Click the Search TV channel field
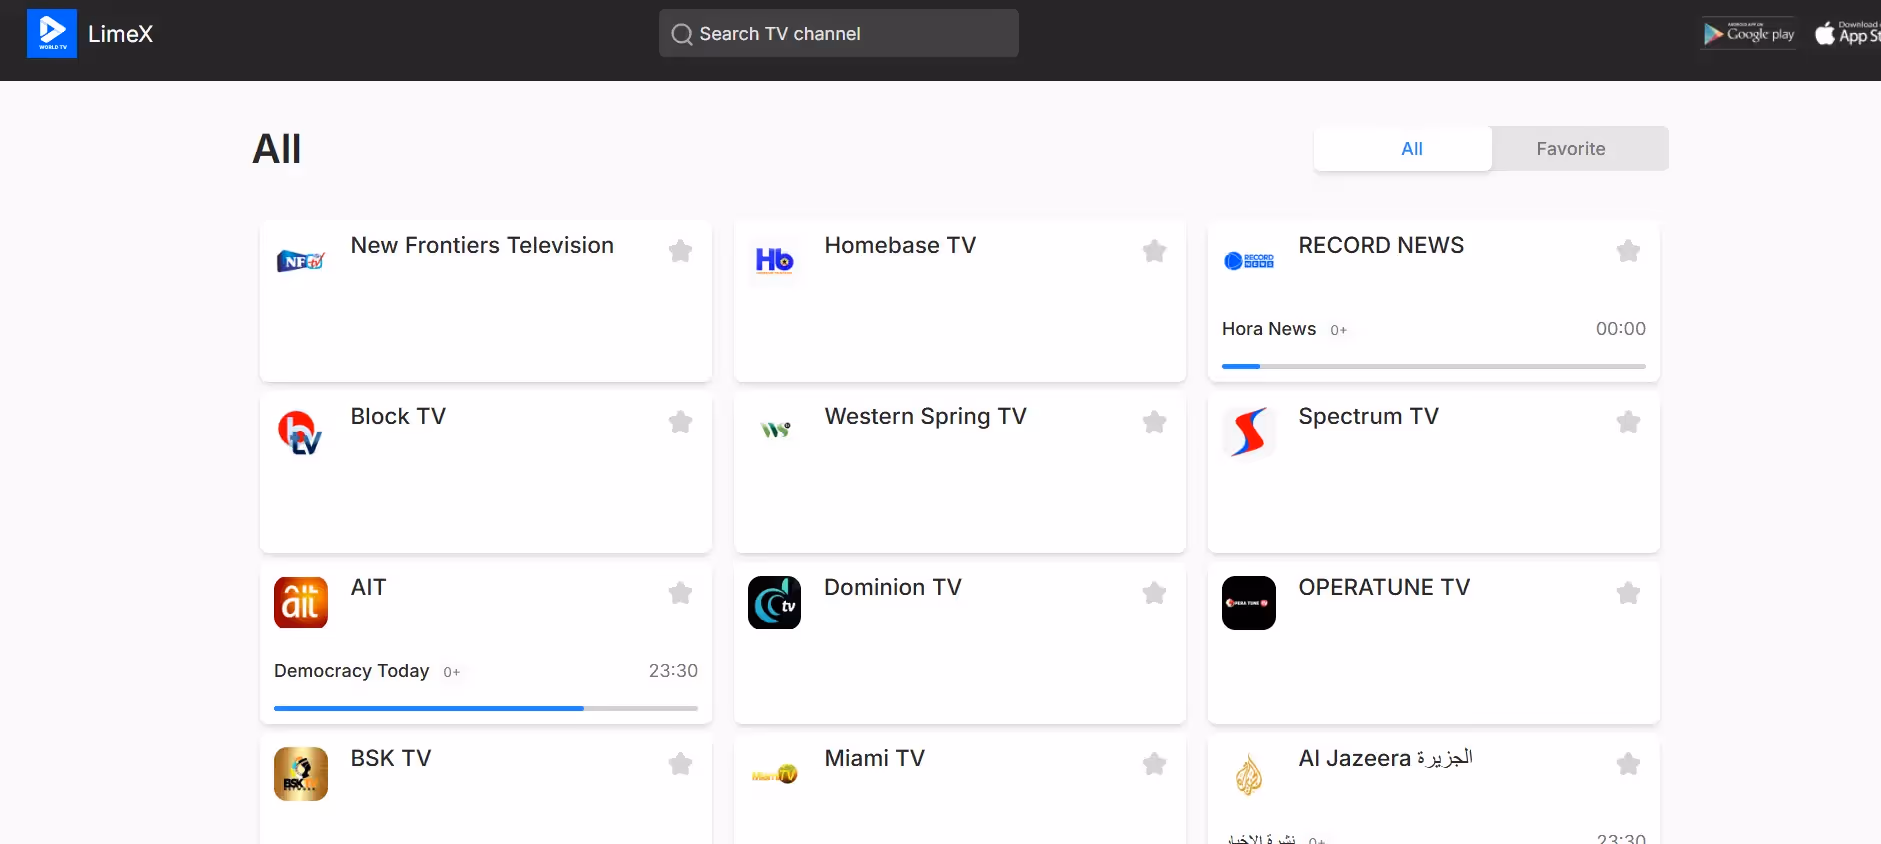1881x844 pixels. point(838,33)
